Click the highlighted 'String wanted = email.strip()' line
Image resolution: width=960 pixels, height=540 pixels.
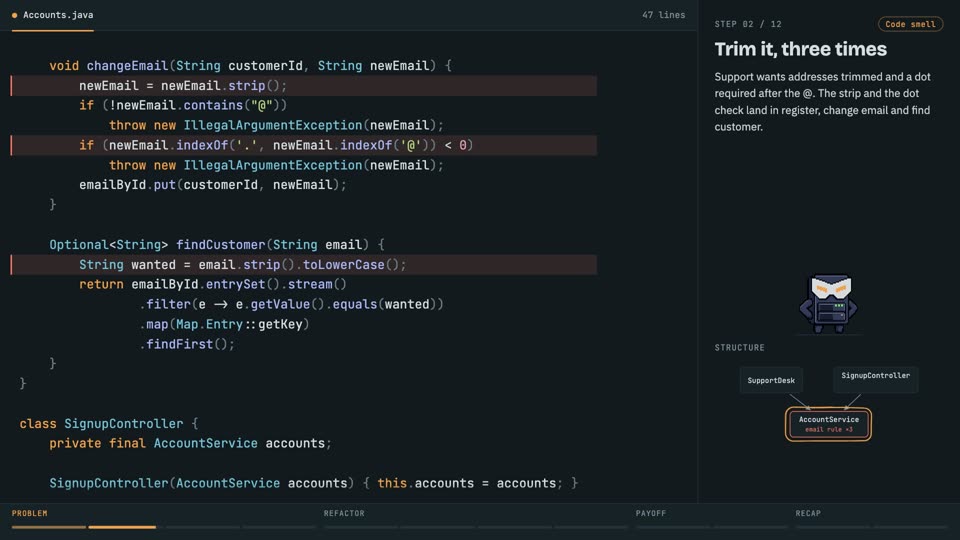click(x=304, y=264)
